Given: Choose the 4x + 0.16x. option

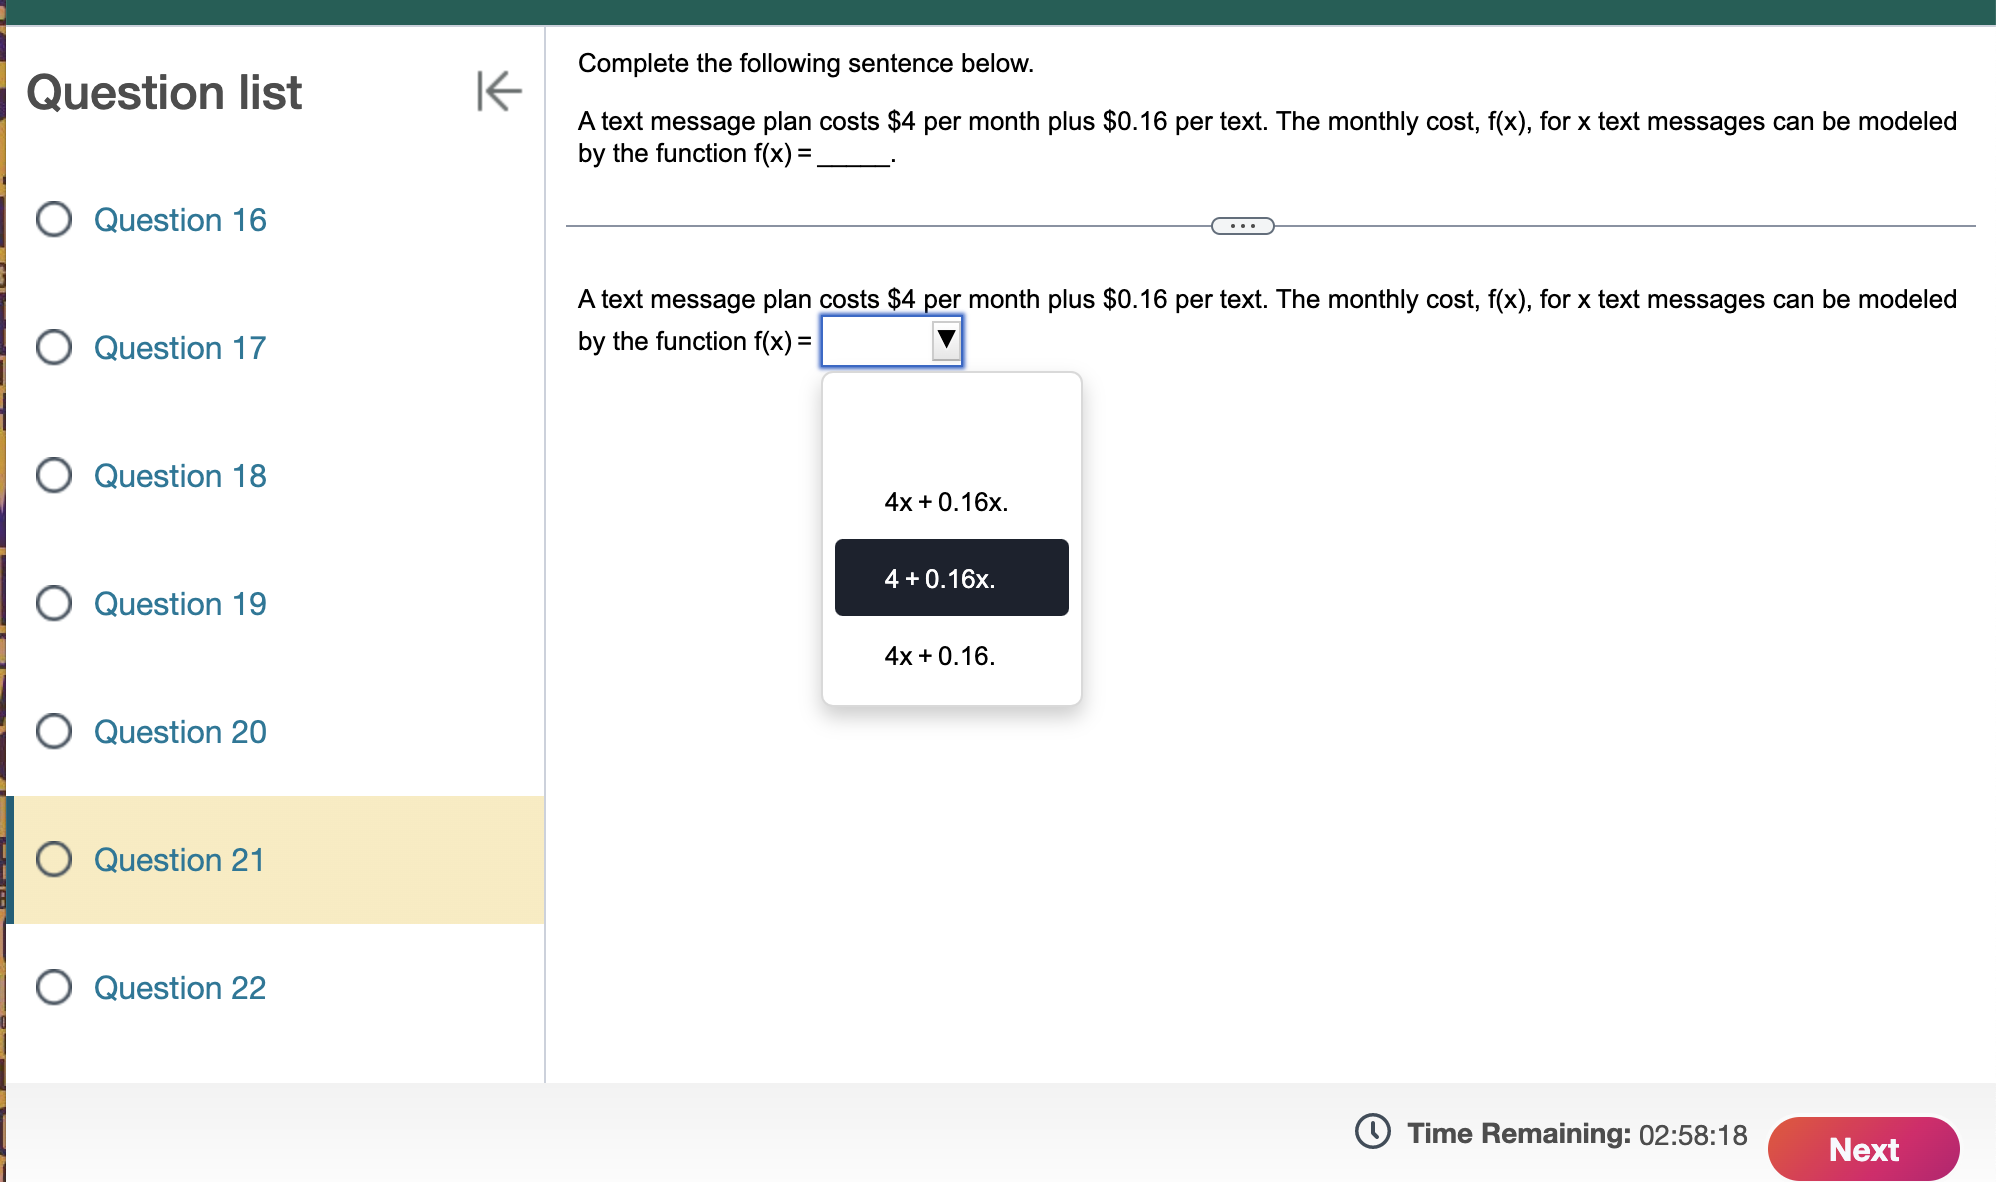Looking at the screenshot, I should tap(946, 502).
